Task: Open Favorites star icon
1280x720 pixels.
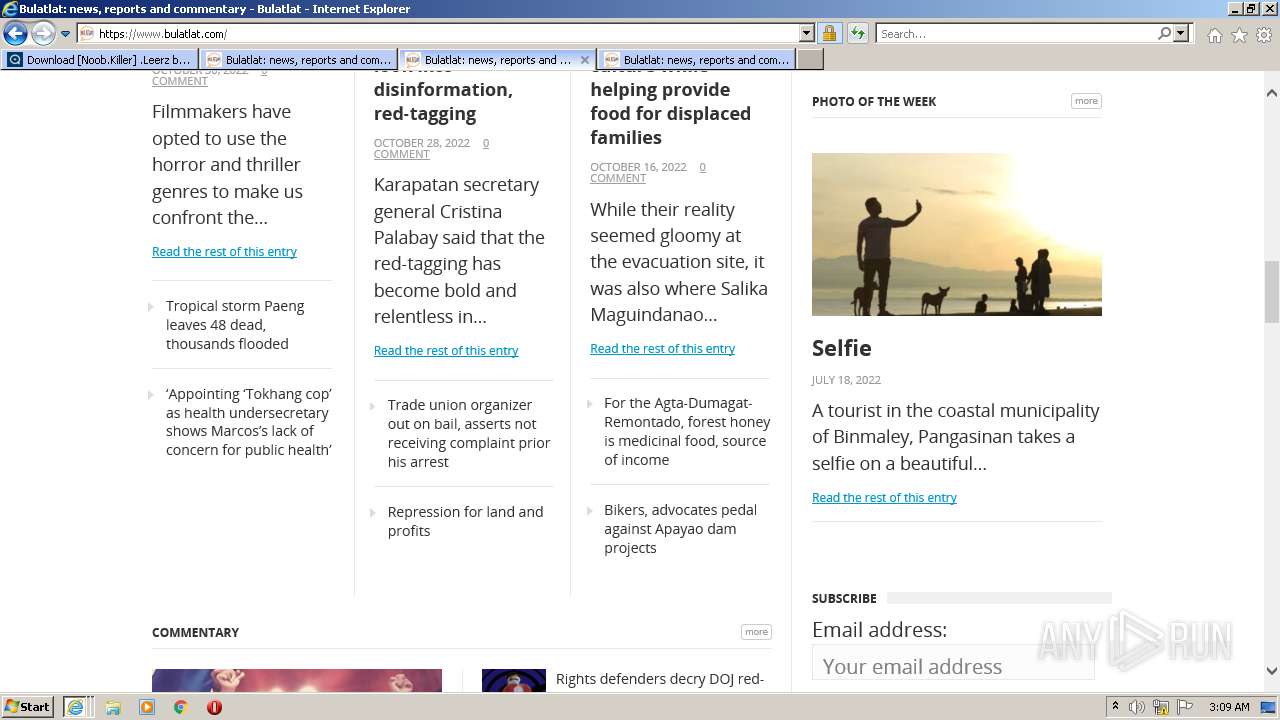Action: click(x=1239, y=35)
